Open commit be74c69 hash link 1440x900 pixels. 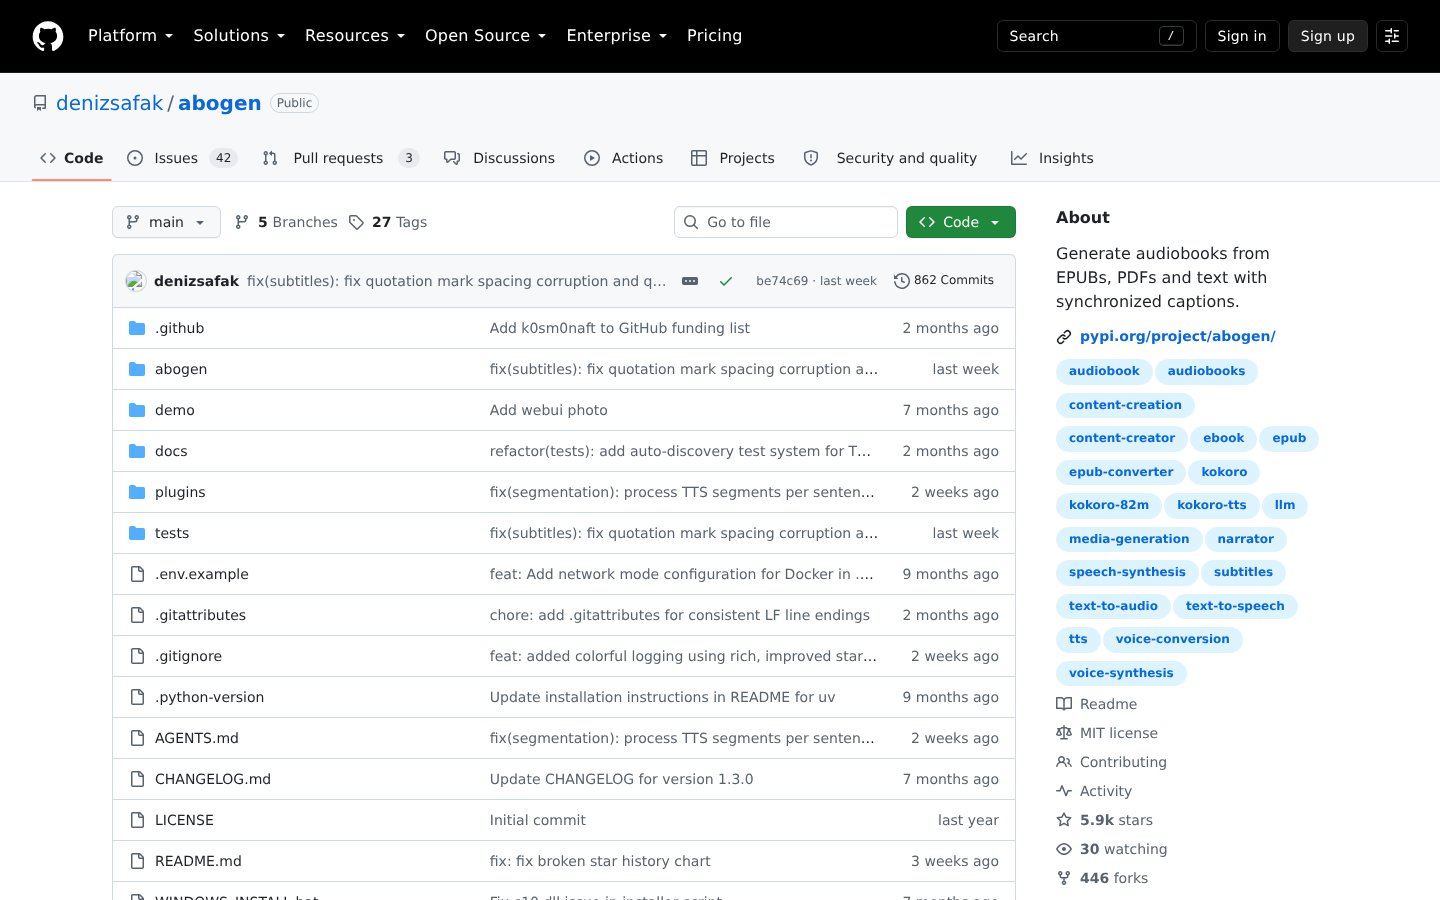(x=782, y=281)
